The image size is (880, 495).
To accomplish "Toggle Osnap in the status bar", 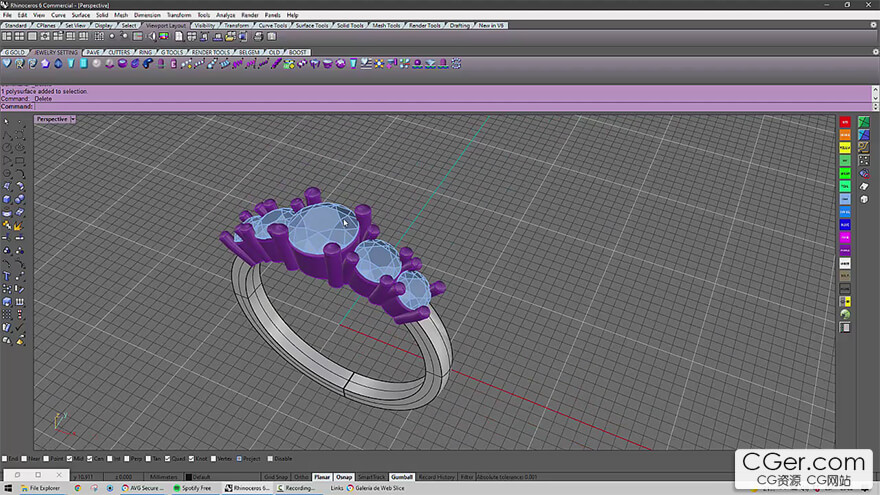I will pos(344,477).
